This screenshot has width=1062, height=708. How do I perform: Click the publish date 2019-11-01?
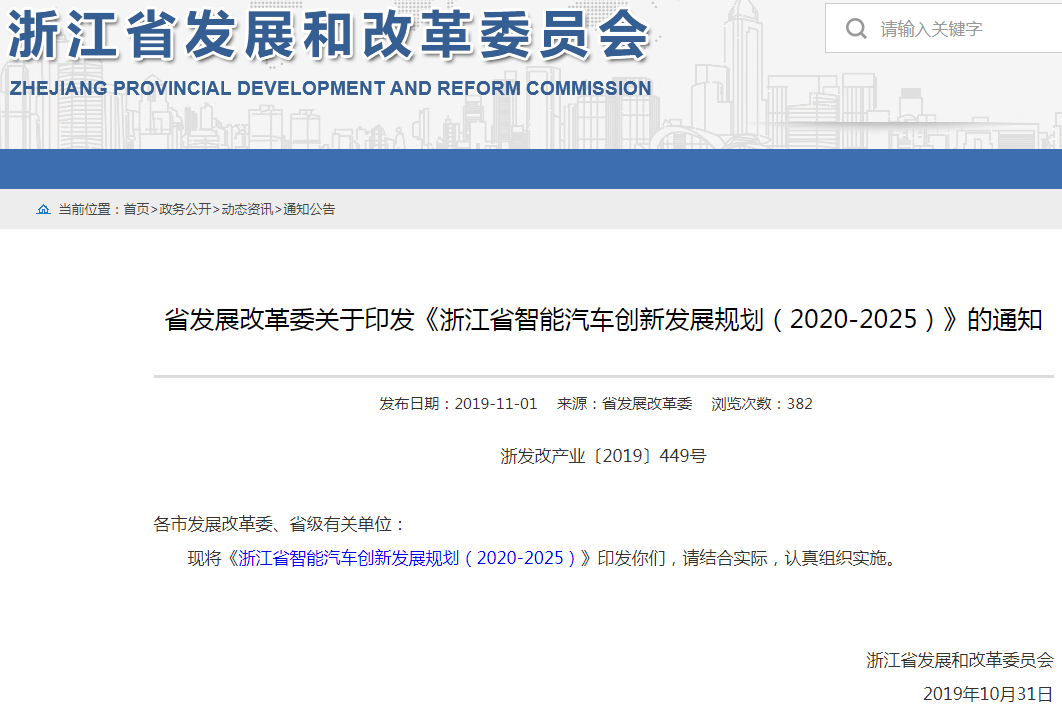coord(496,404)
